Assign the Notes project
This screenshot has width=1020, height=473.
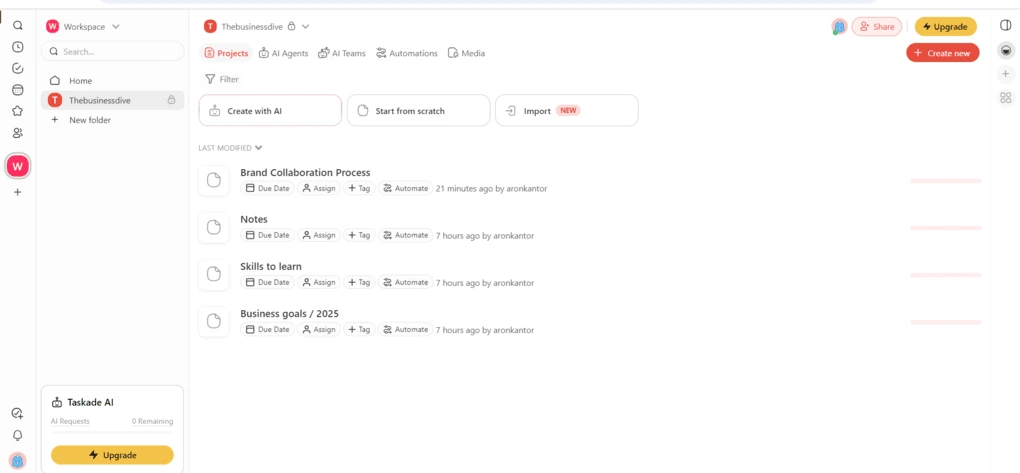[319, 235]
